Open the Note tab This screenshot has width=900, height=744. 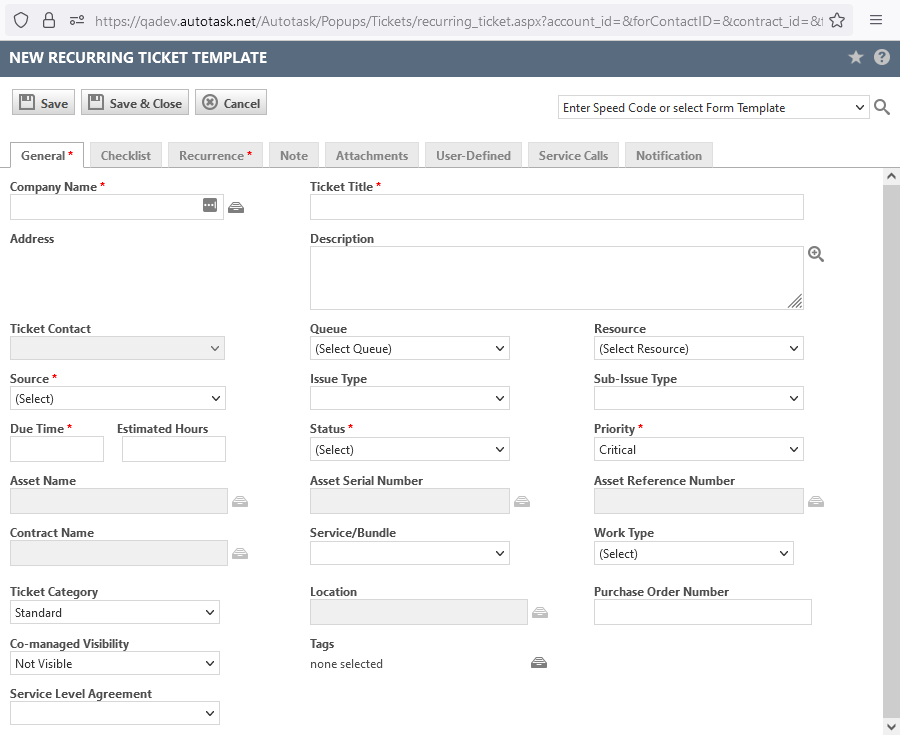pos(294,156)
